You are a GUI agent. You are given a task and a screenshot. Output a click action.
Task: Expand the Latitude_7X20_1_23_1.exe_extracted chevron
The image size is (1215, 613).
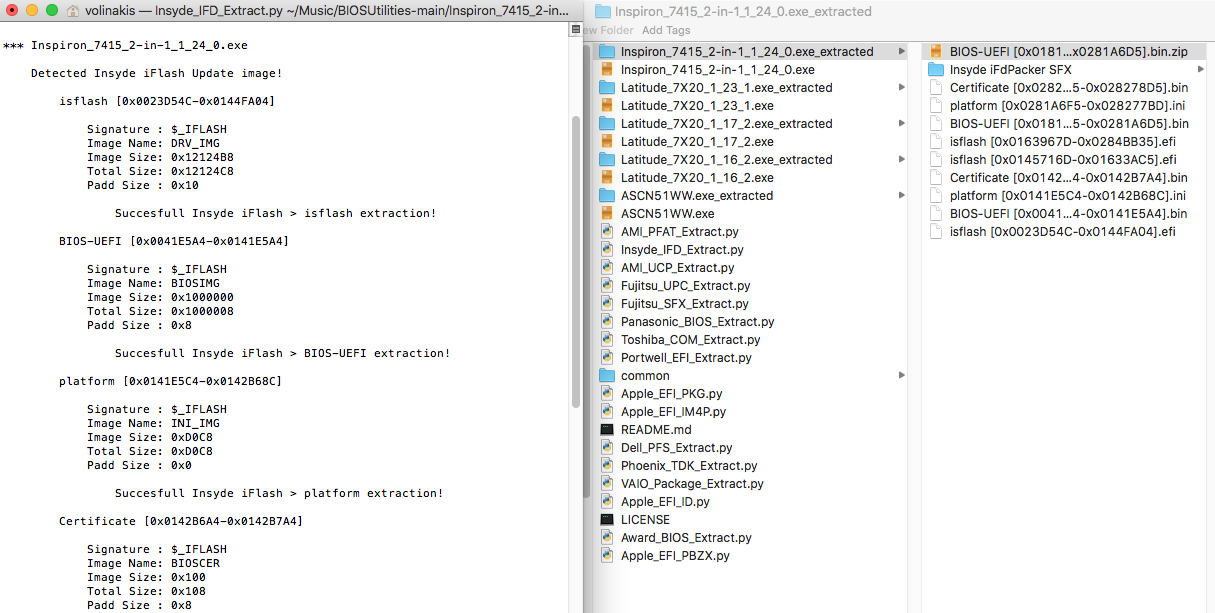coord(902,88)
